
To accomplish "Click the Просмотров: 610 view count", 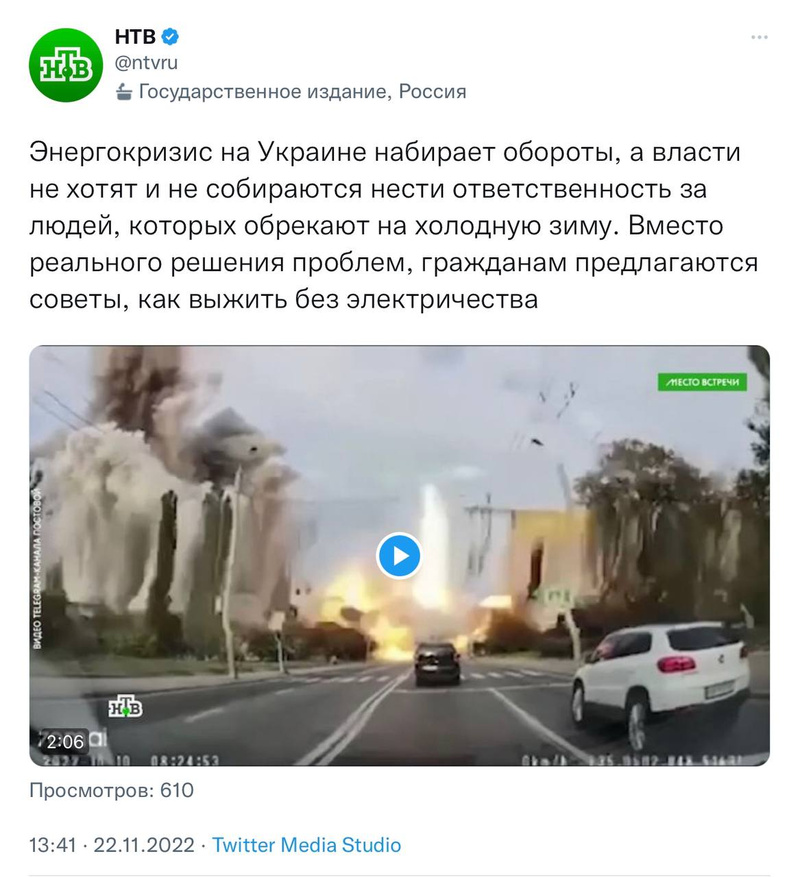I will tap(111, 790).
